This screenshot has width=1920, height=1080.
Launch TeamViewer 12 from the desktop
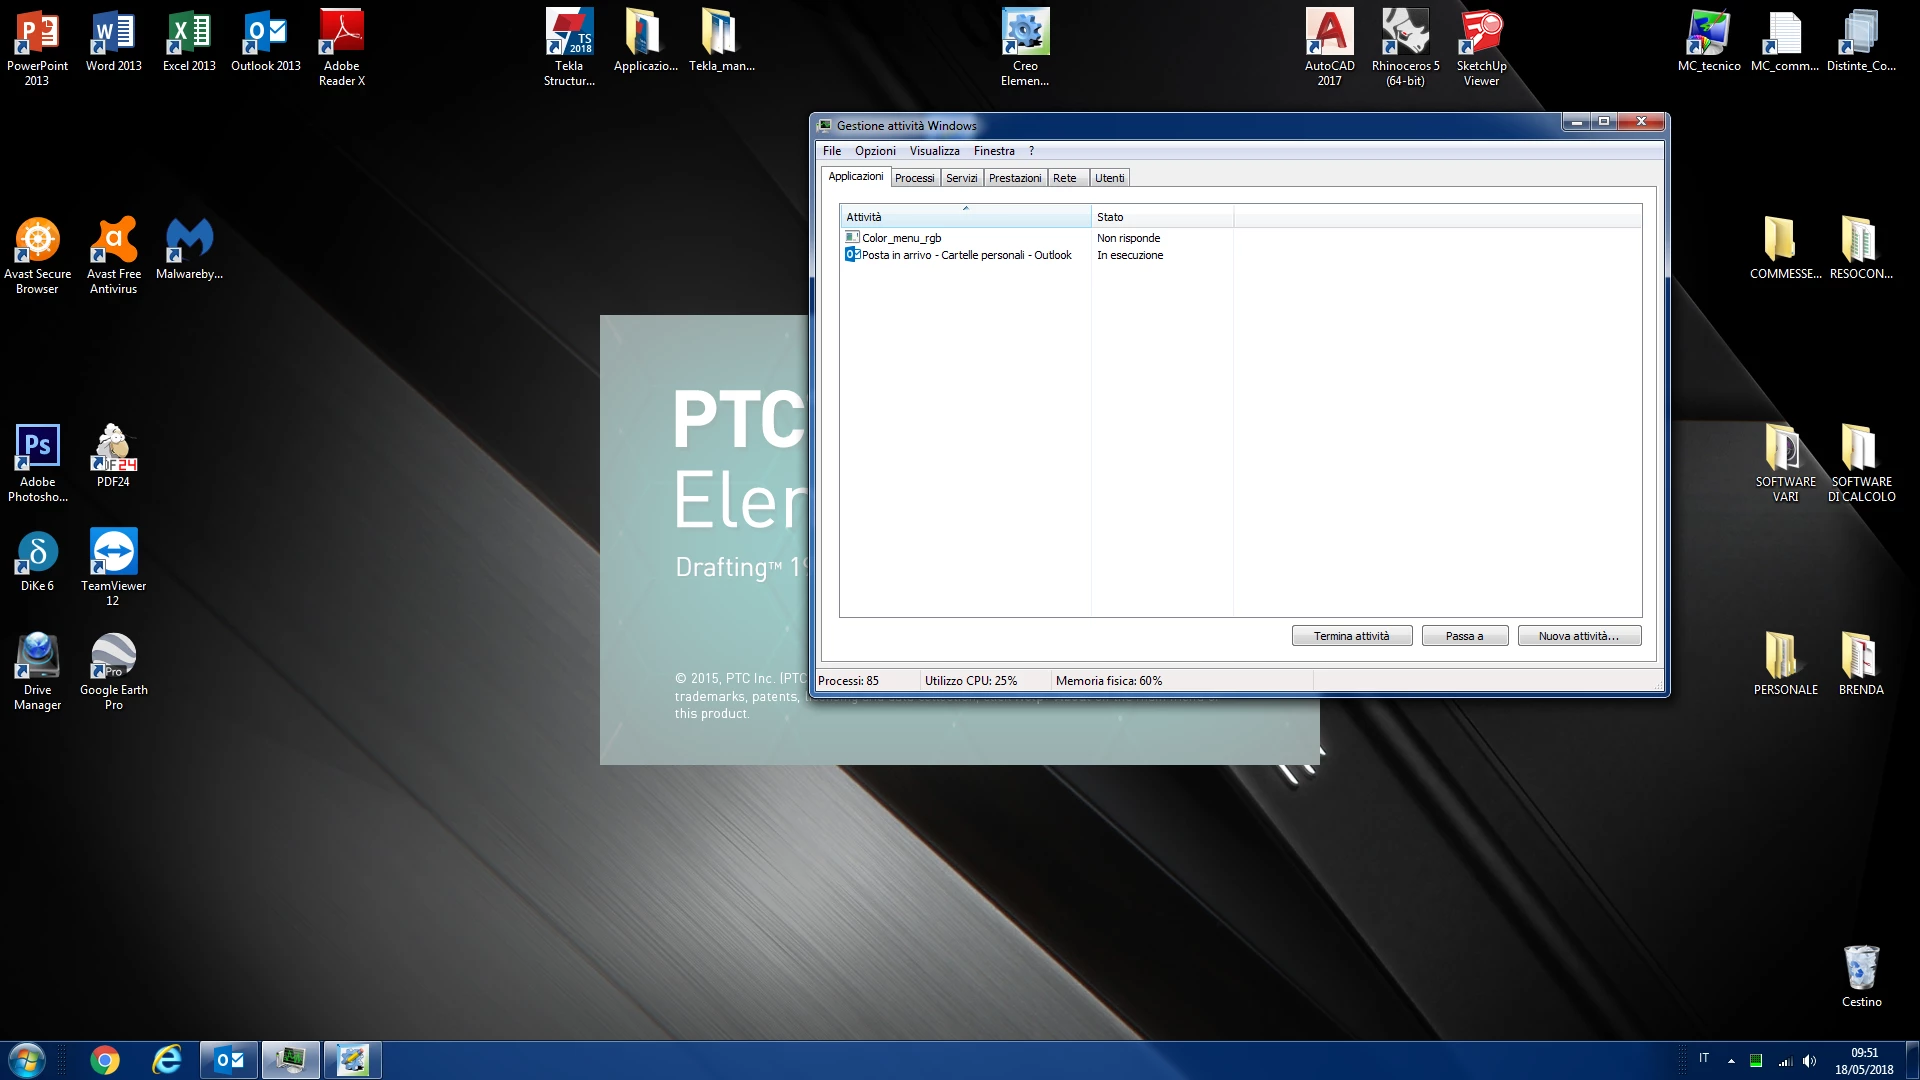tap(113, 553)
